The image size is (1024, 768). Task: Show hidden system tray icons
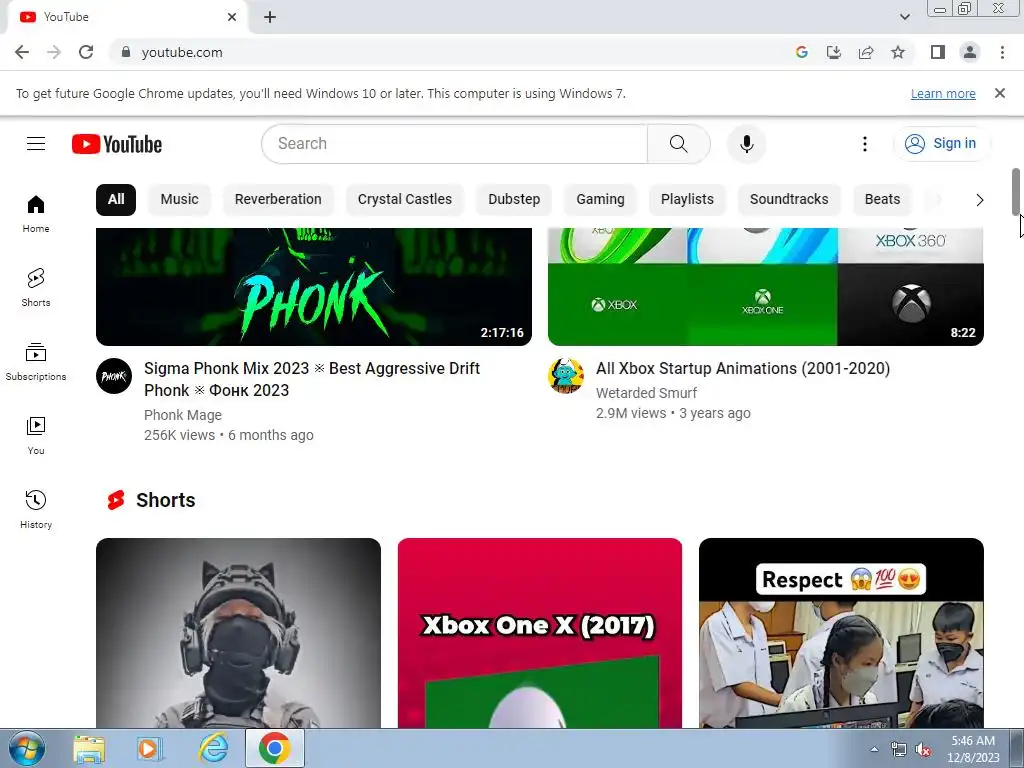[874, 749]
